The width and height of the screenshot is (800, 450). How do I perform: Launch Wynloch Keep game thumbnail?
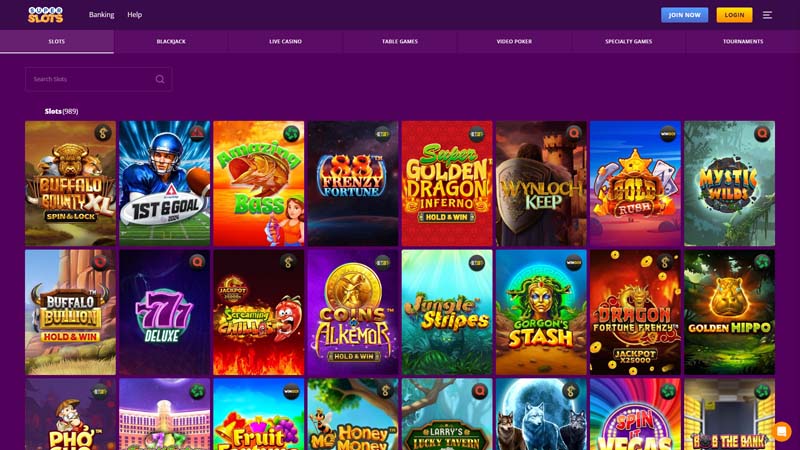(541, 184)
